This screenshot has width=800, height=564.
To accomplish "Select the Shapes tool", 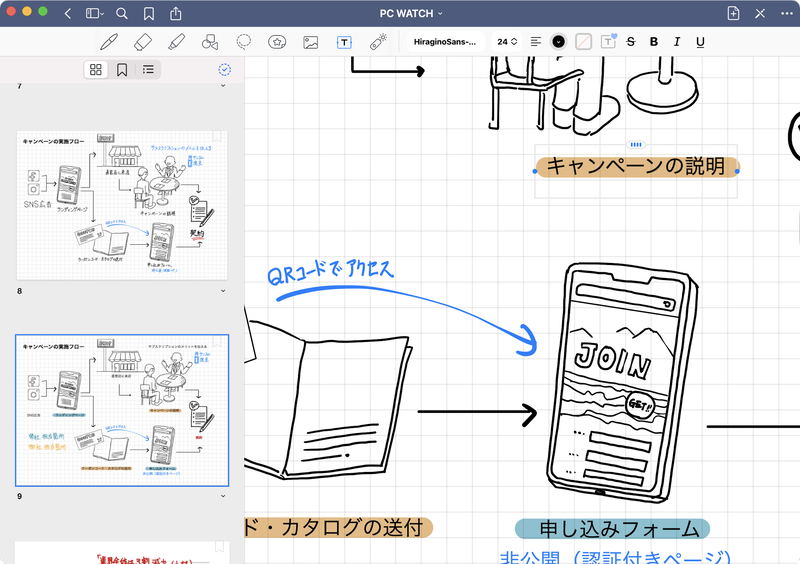I will pyautogui.click(x=210, y=42).
